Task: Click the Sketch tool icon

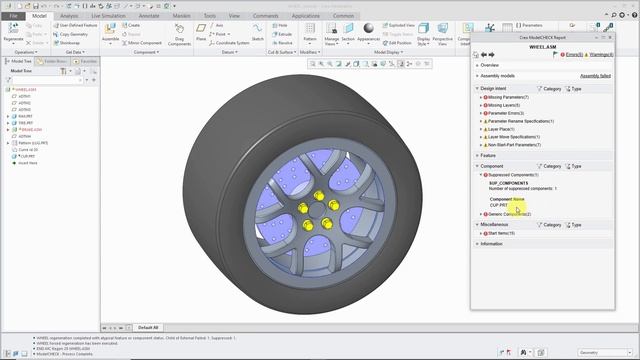Action: (x=258, y=29)
